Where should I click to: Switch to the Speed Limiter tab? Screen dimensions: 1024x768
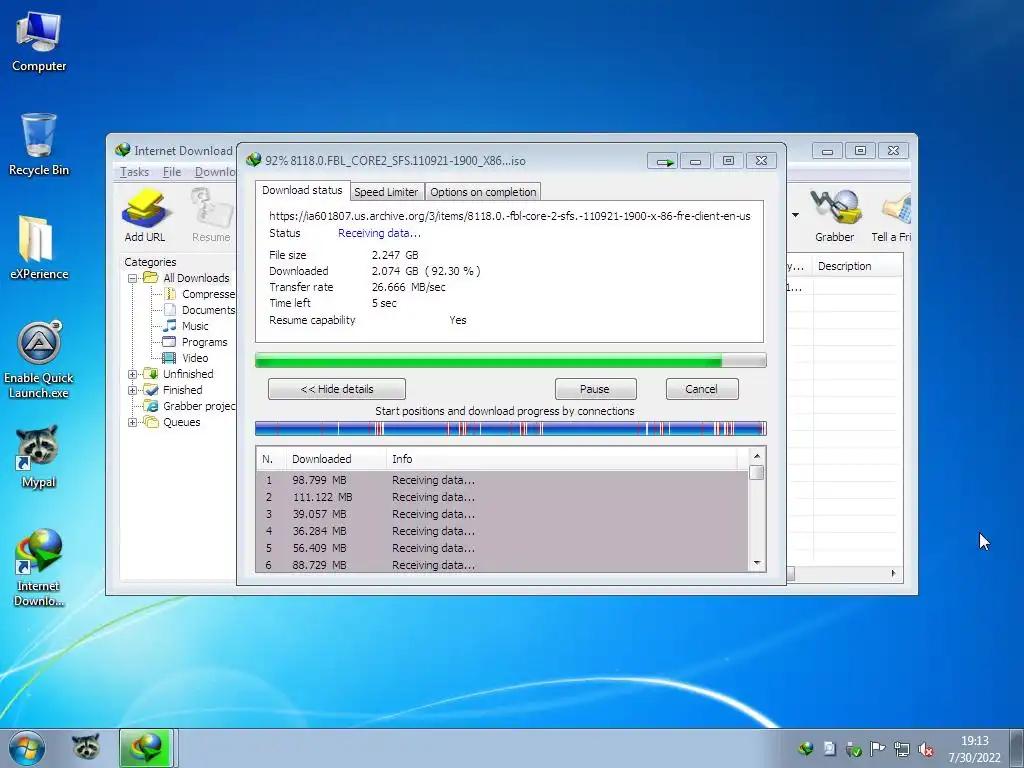pos(386,192)
